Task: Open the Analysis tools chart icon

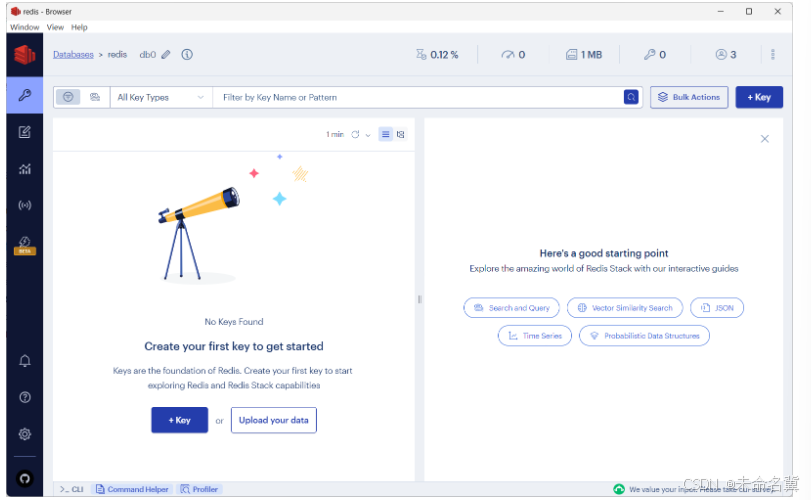Action: (24, 169)
